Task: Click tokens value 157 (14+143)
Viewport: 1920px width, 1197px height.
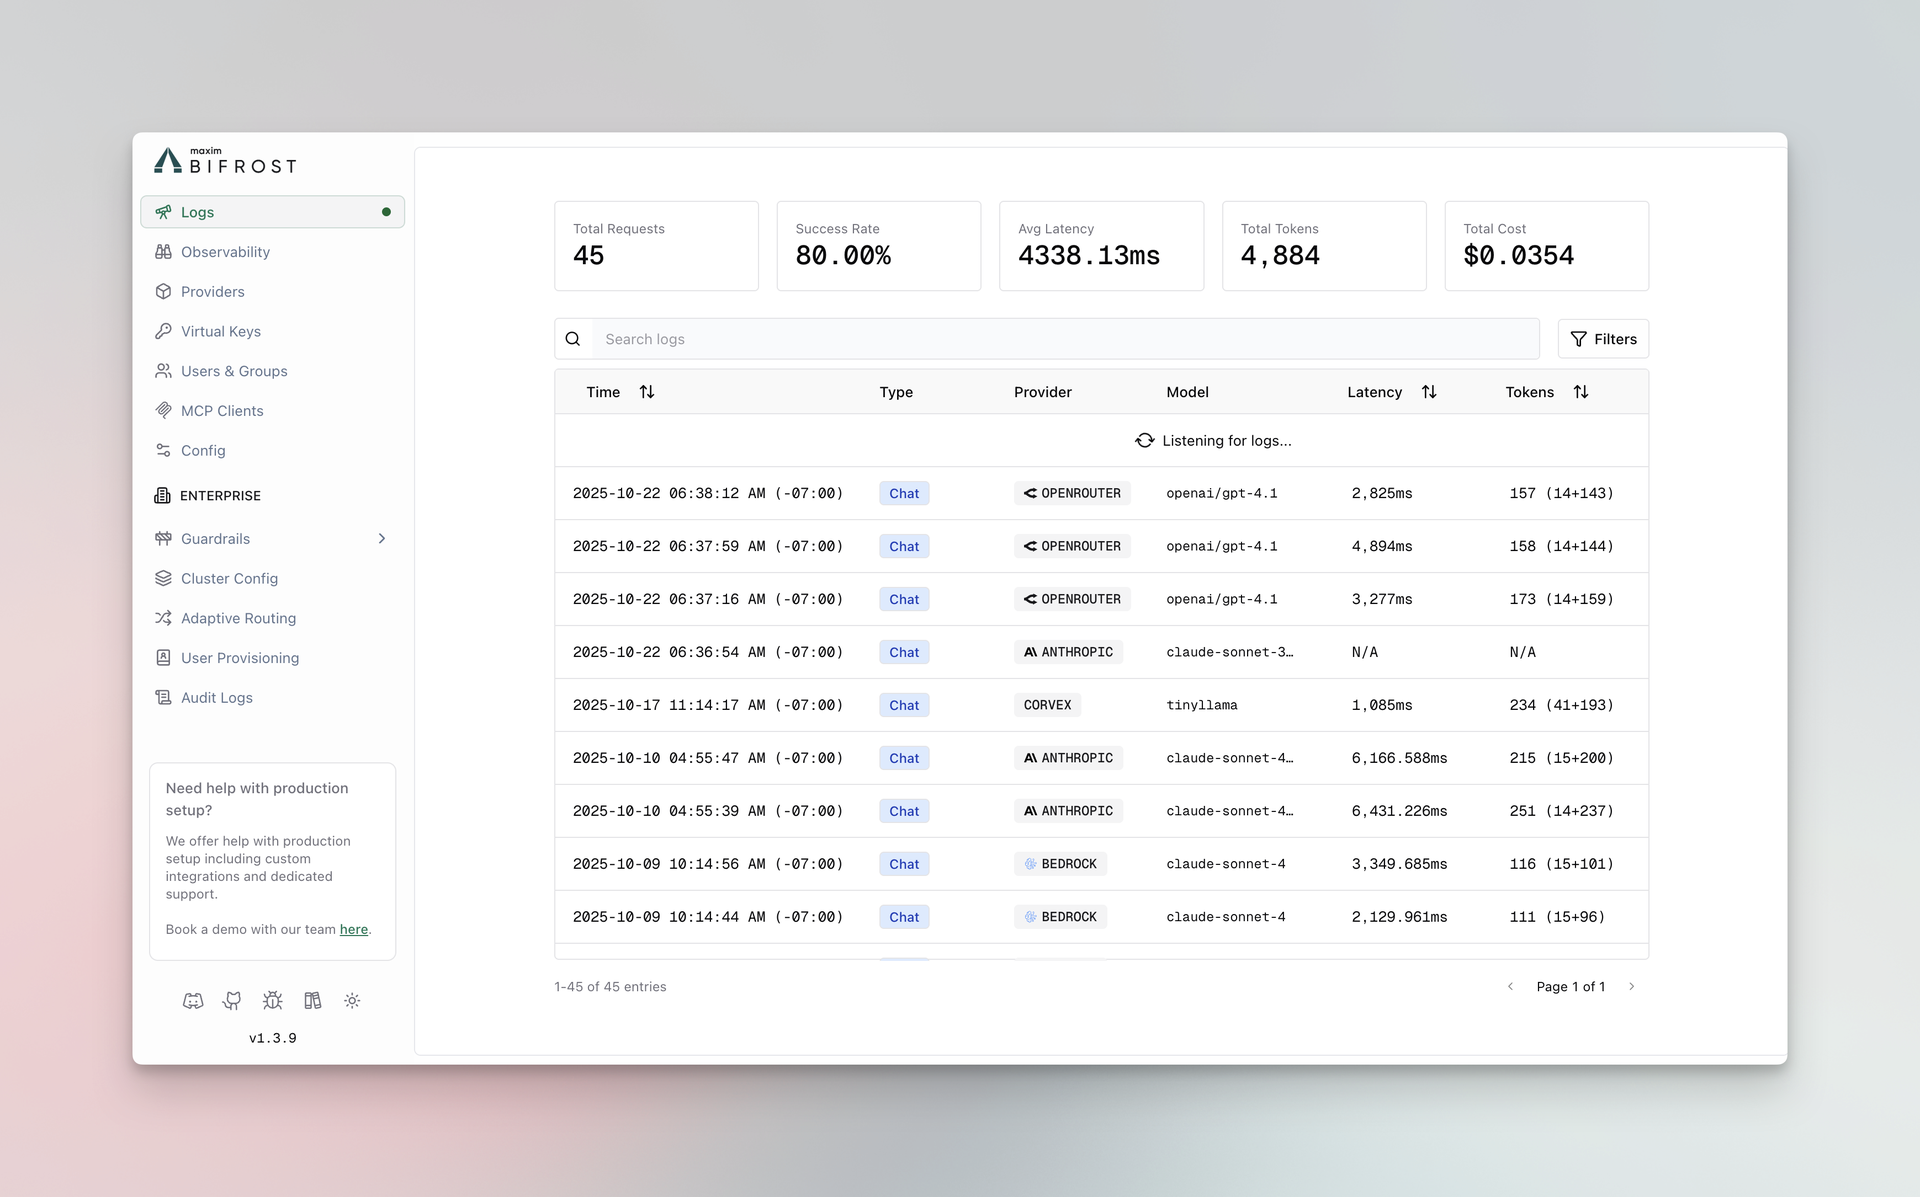Action: [x=1561, y=493]
